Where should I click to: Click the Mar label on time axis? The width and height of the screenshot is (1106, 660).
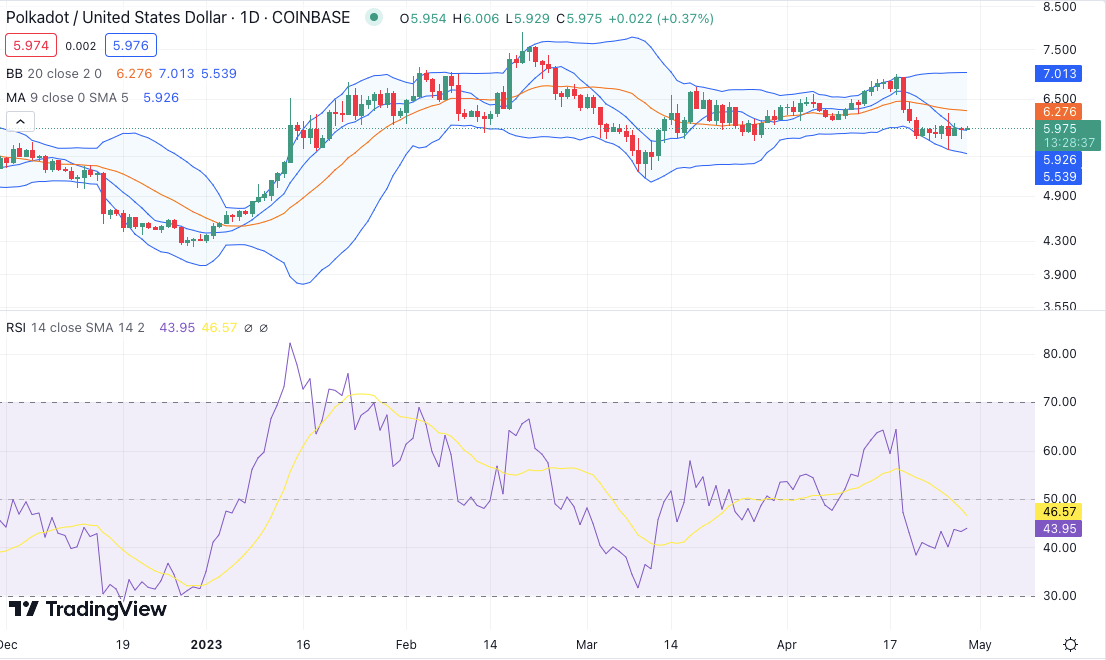587,644
